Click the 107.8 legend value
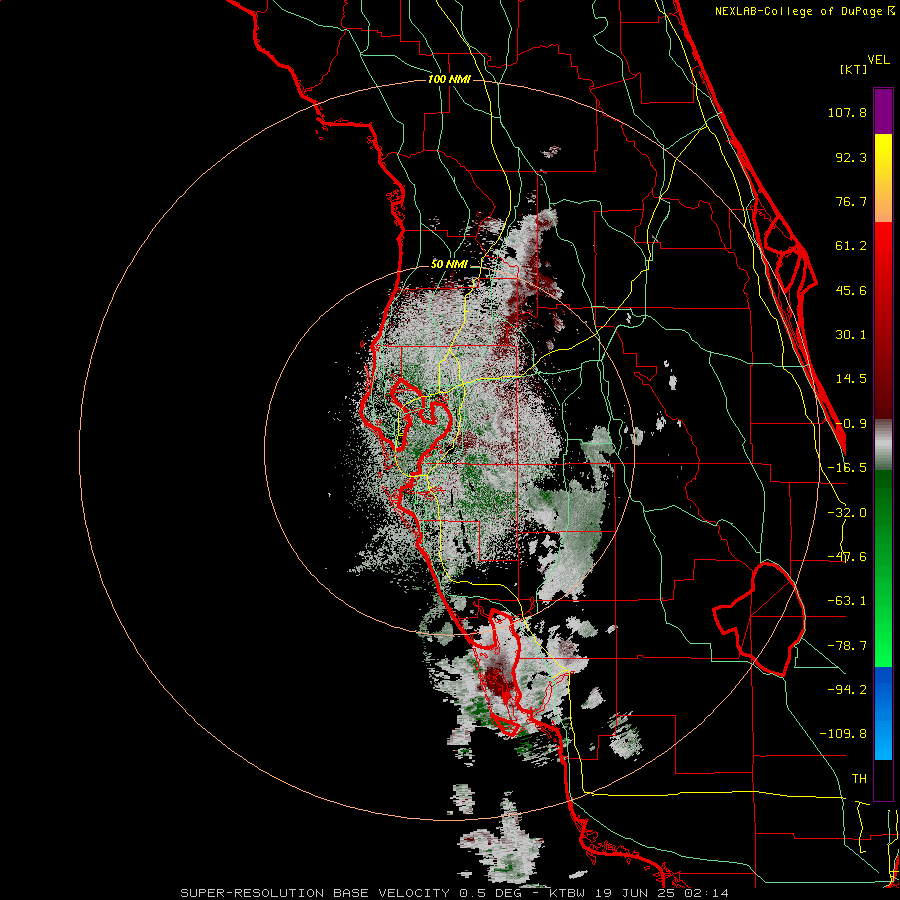The height and width of the screenshot is (900, 900). tap(847, 112)
